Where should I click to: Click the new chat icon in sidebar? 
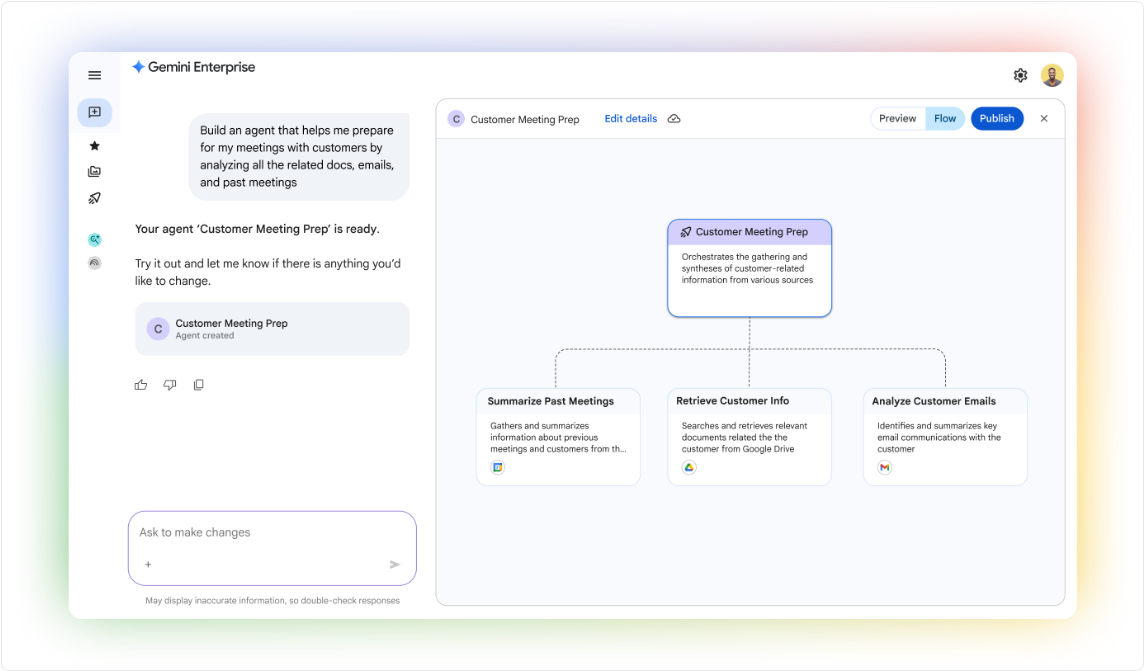(94, 112)
